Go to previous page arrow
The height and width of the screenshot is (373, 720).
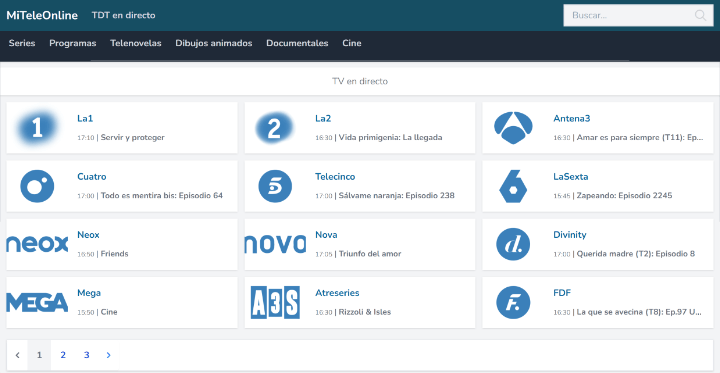[17, 355]
